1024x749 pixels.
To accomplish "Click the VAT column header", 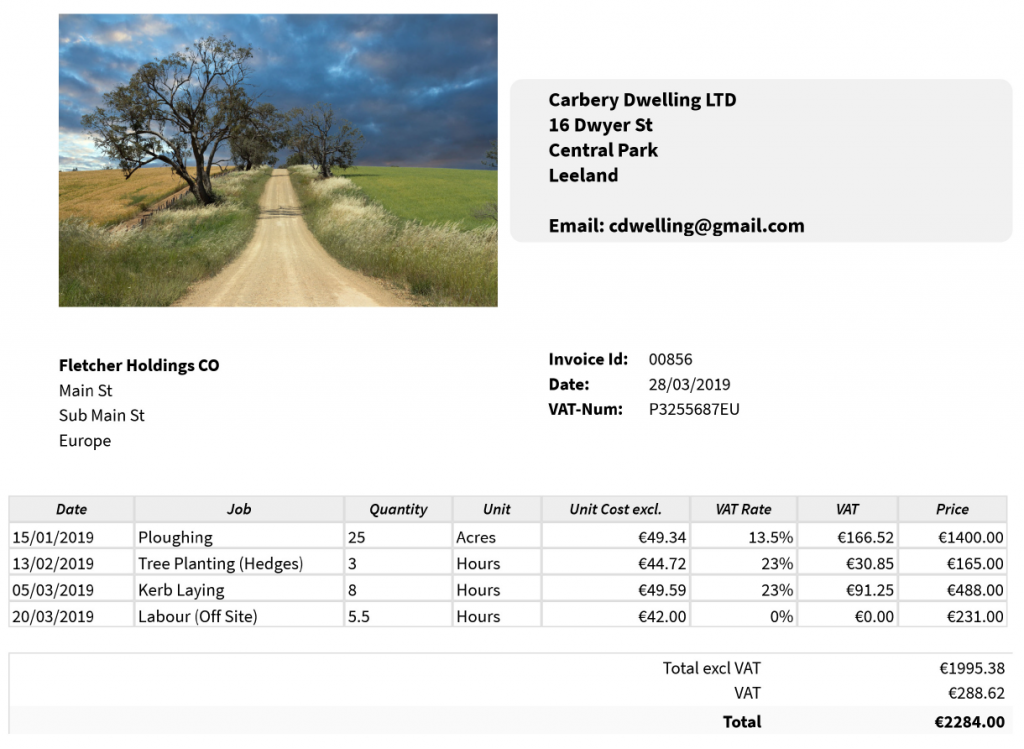I will click(847, 509).
